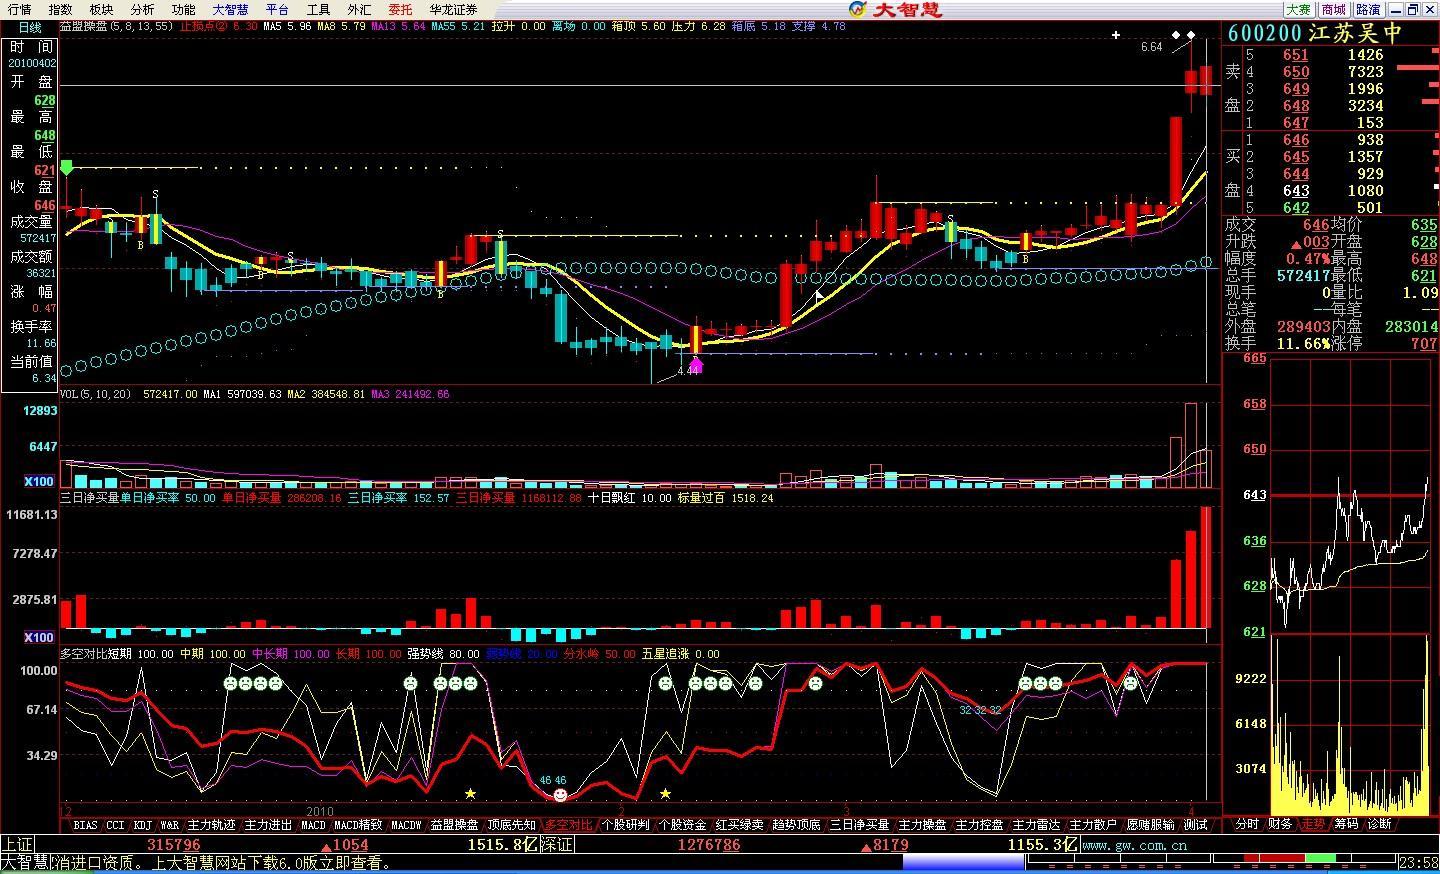Click the 商城 button
This screenshot has height=874, width=1440.
1332,10
